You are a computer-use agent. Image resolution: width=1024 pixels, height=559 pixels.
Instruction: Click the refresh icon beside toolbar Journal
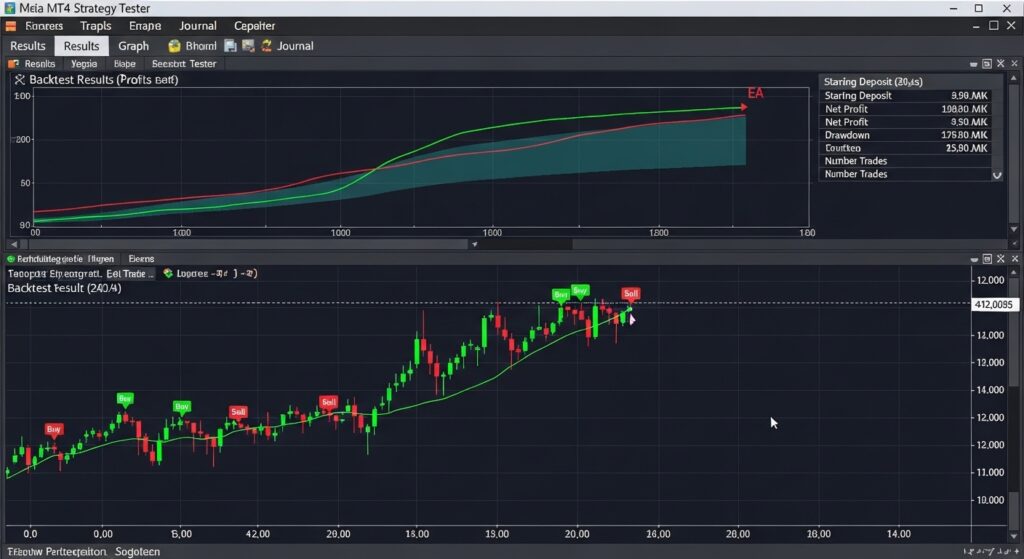click(266, 46)
